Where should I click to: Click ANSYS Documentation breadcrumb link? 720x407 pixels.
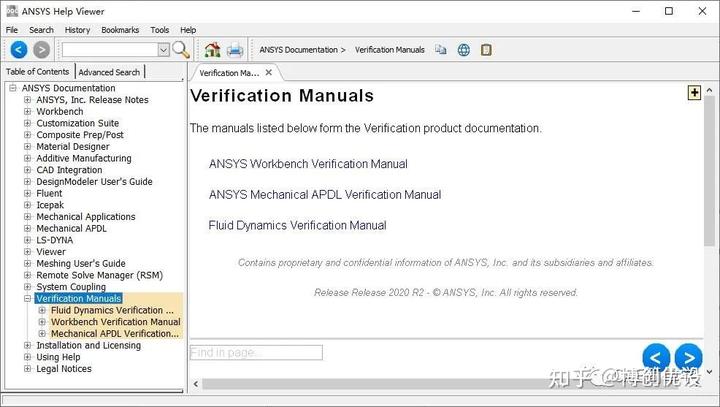[298, 50]
